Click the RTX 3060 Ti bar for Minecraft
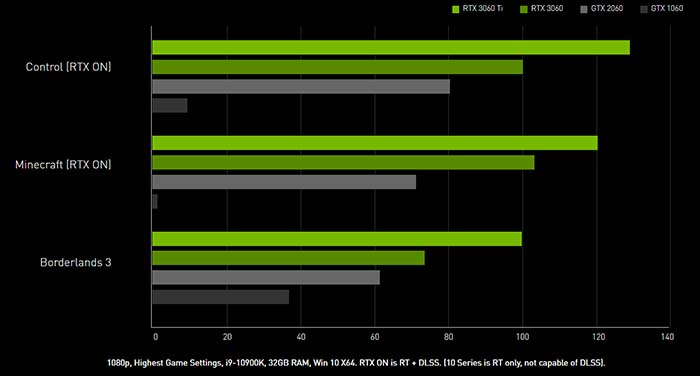 pyautogui.click(x=375, y=143)
